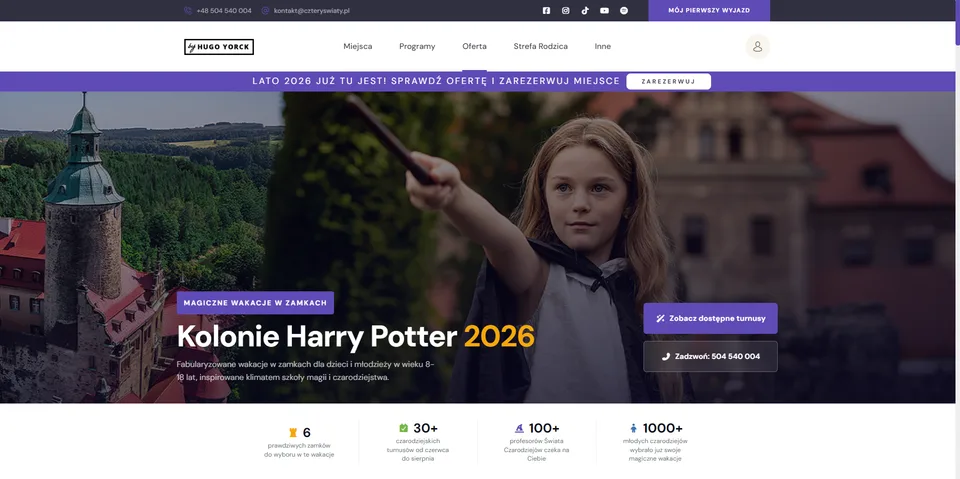Image resolution: width=960 pixels, height=479 pixels.
Task: Click the phone icon in top bar
Action: coord(187,10)
